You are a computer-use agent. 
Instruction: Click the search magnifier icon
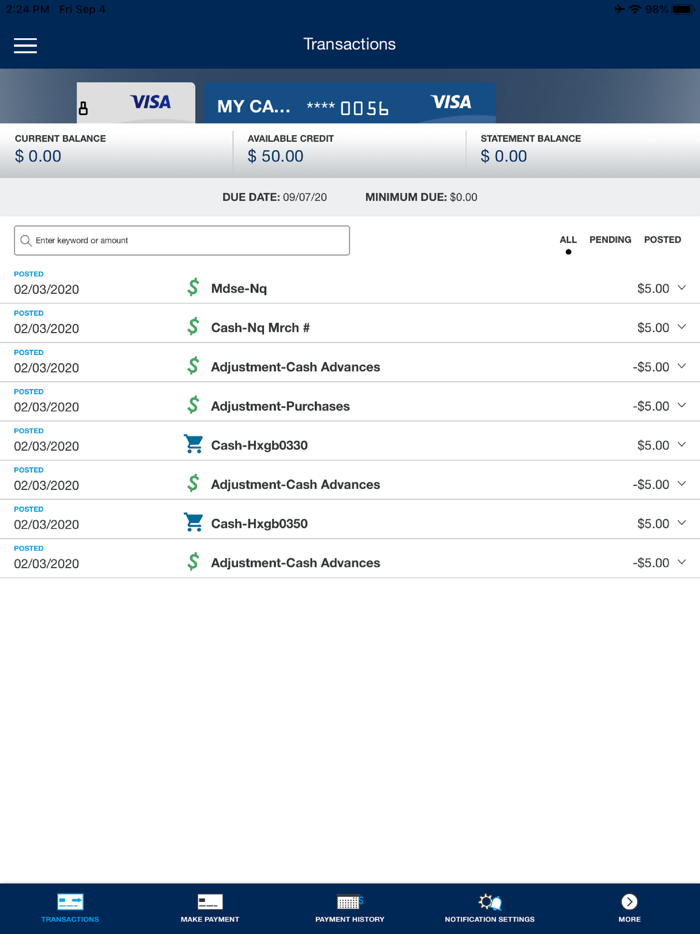[26, 241]
